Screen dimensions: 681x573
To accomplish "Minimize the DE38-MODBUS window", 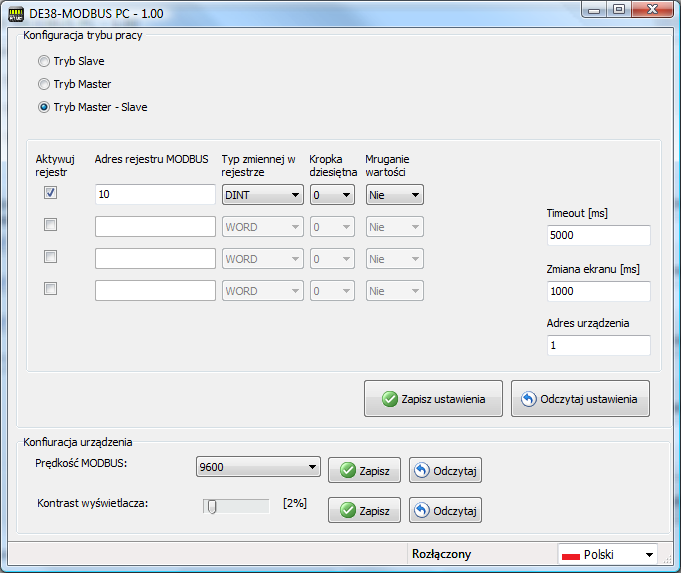I will coord(594,10).
